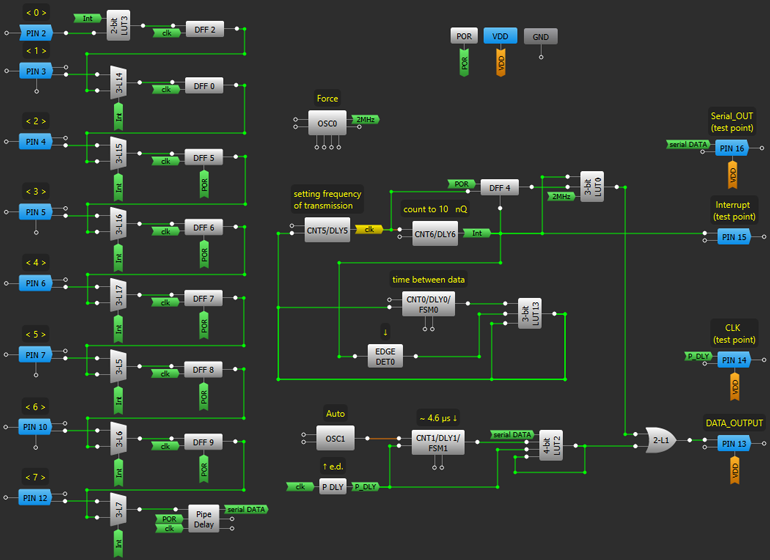Image resolution: width=770 pixels, height=560 pixels.
Task: Click the 4-bit LUT2 block
Action: pos(550,445)
